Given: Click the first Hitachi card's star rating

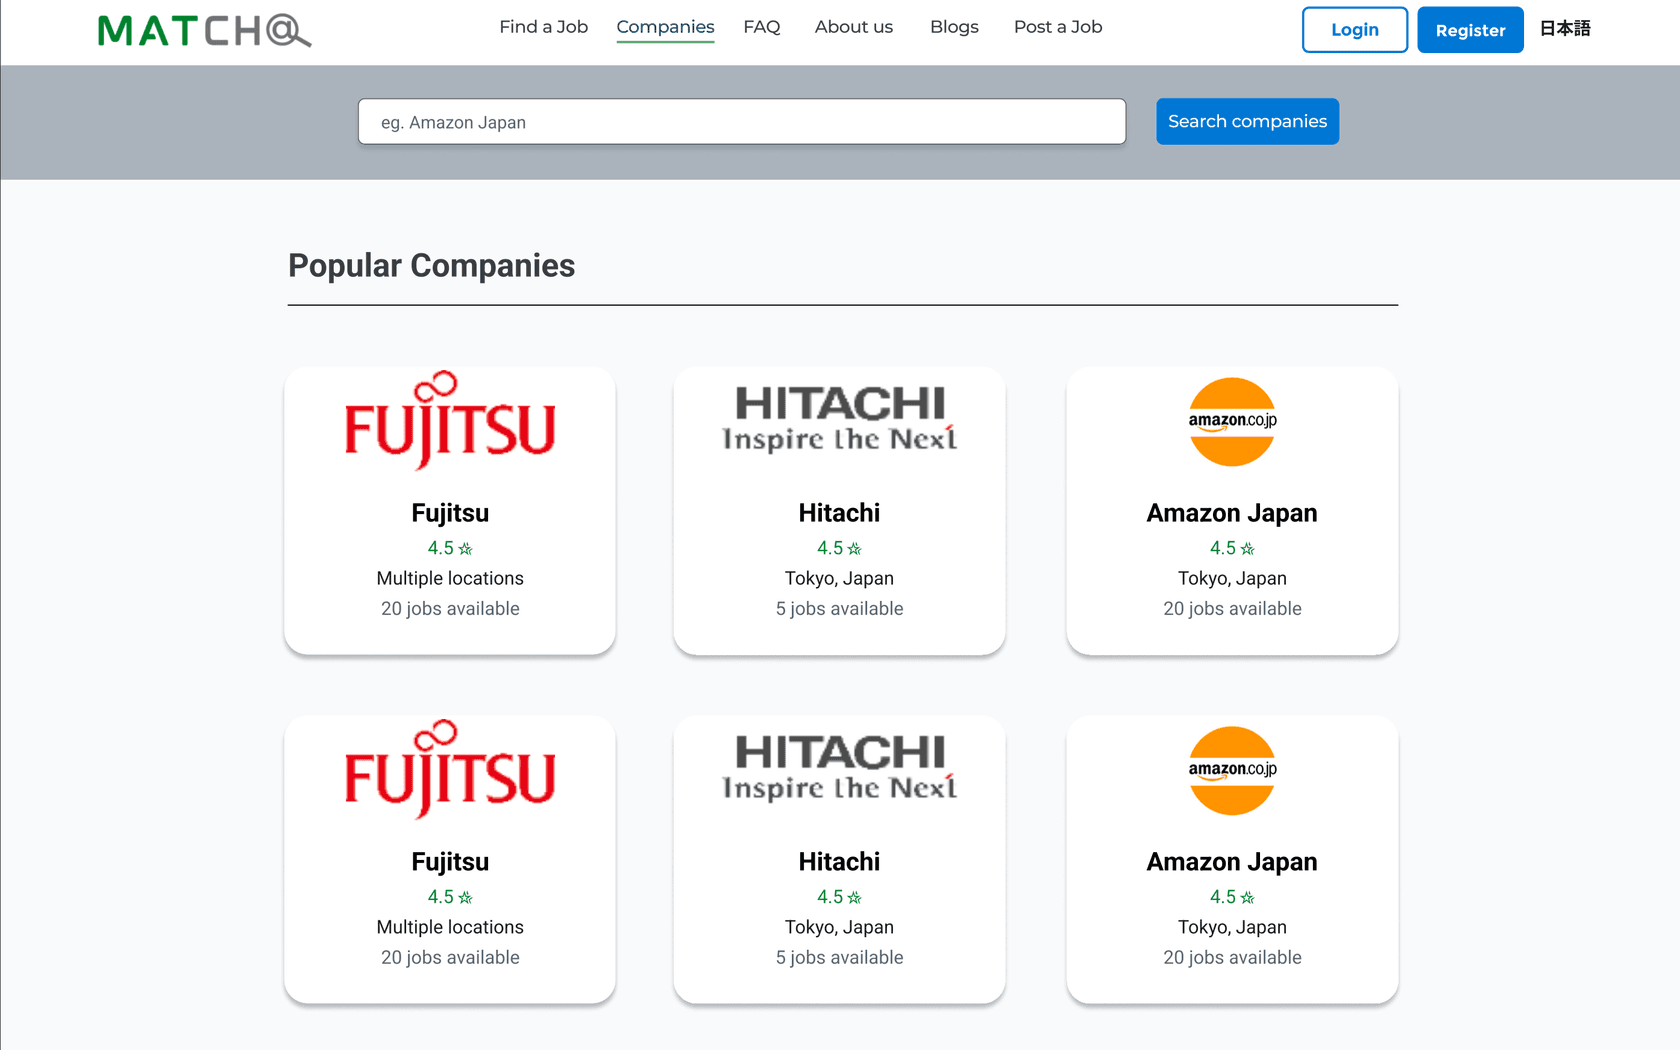Looking at the screenshot, I should pos(839,548).
